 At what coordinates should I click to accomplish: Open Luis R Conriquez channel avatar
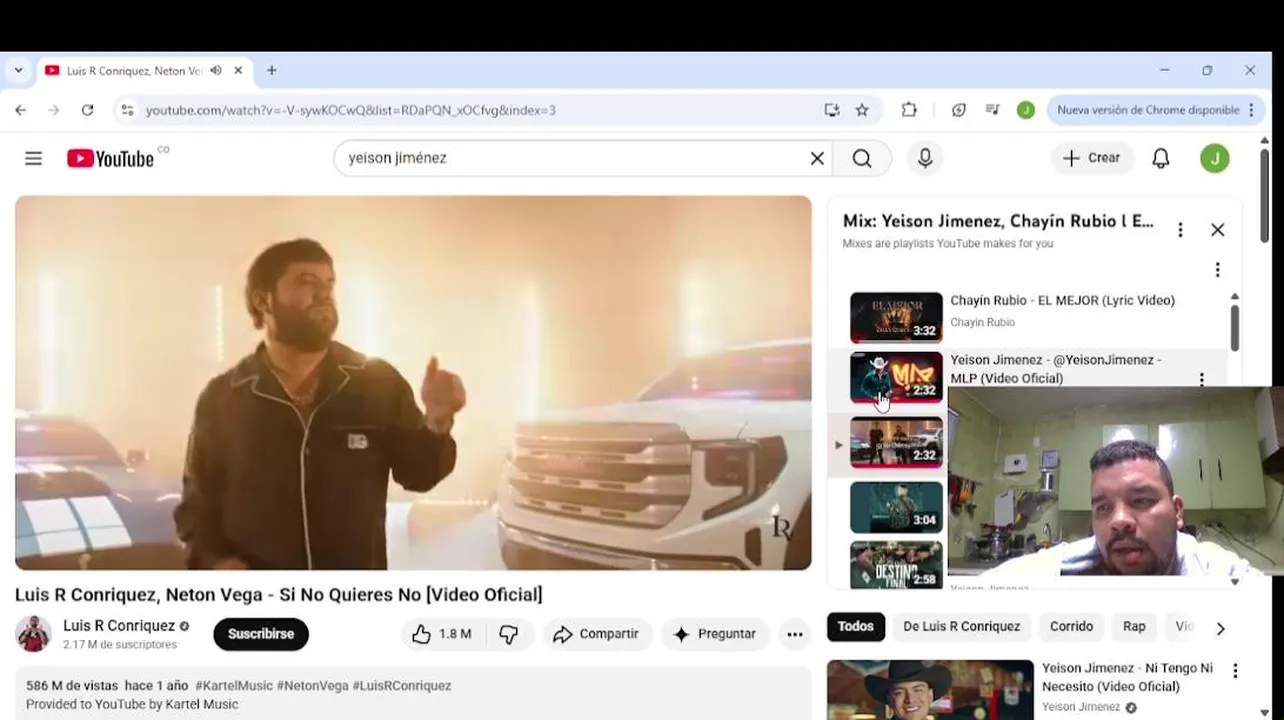33,634
